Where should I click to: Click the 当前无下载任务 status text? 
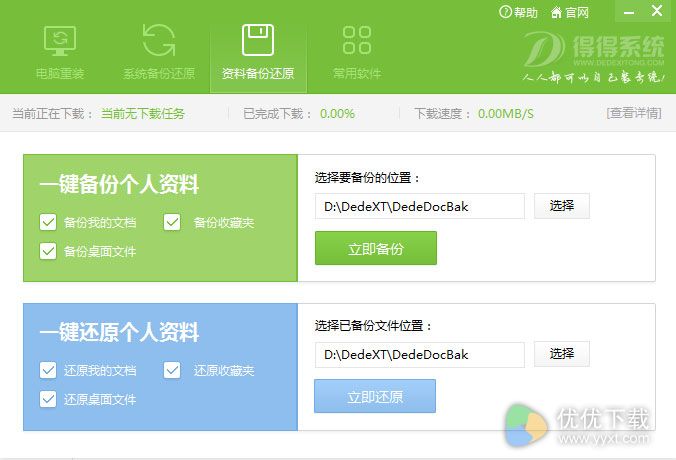click(x=143, y=114)
